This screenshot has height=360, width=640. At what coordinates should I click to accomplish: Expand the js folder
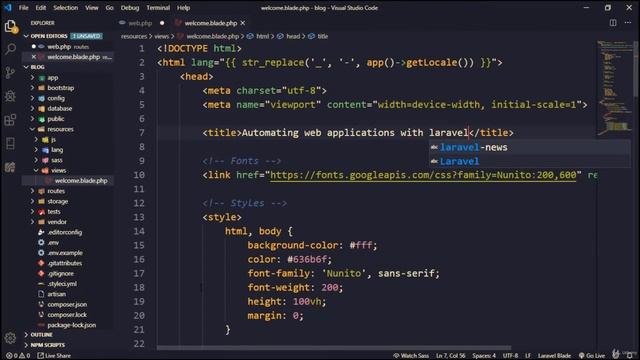[x=53, y=140]
